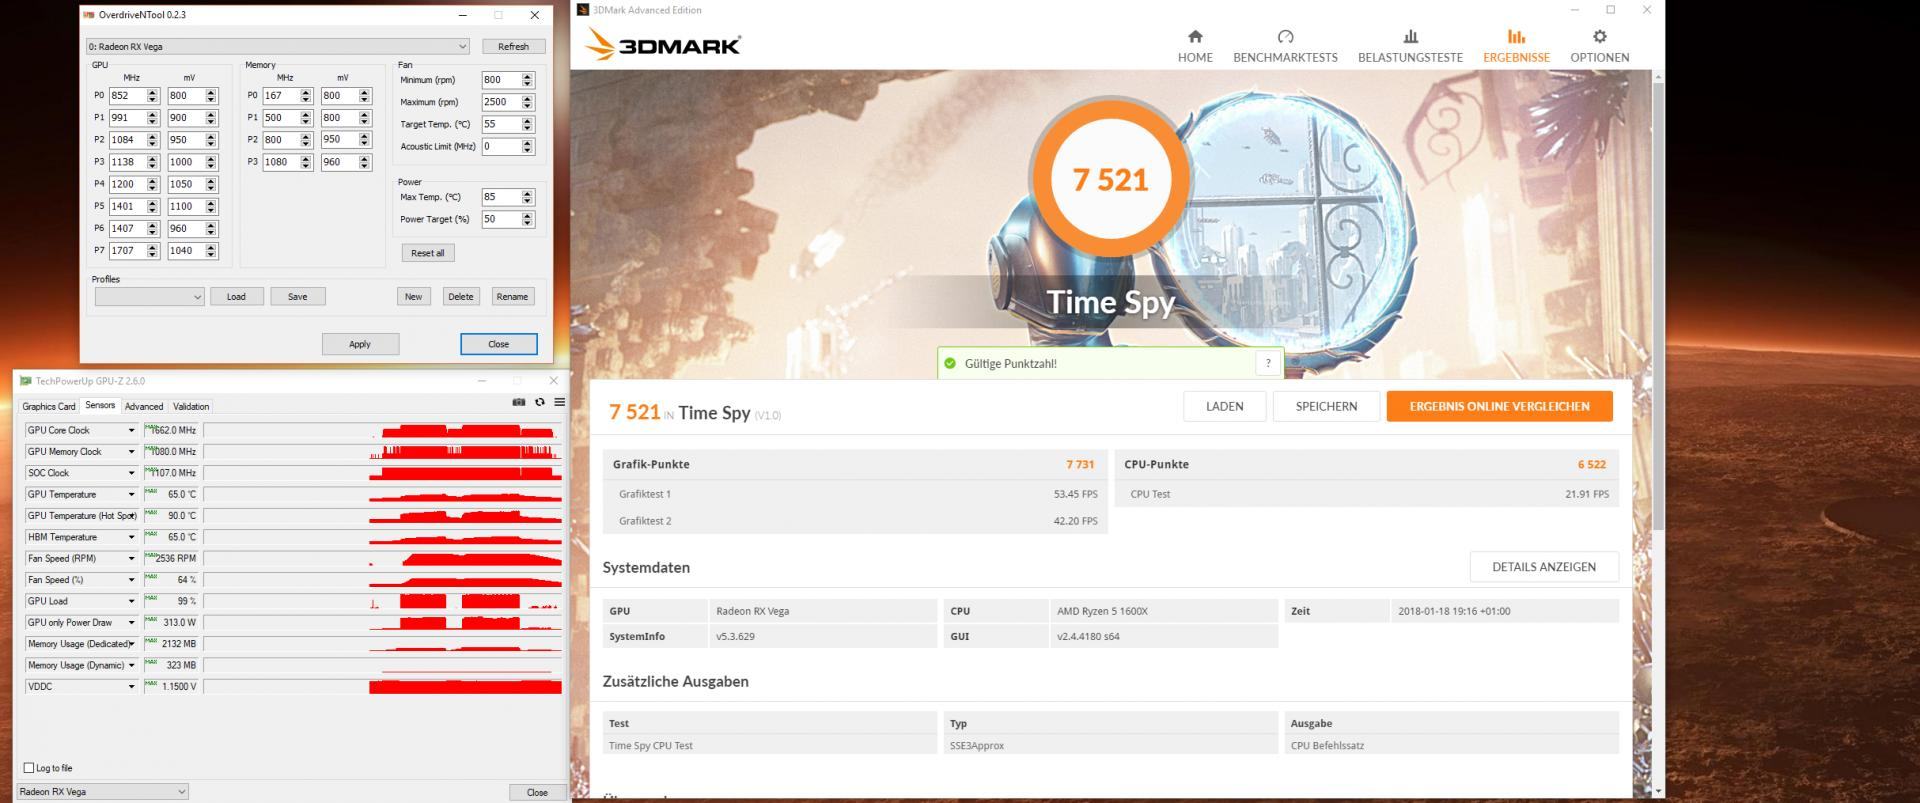Click Close button in OverdriveNTool
This screenshot has height=803, width=1920.
[x=499, y=344]
